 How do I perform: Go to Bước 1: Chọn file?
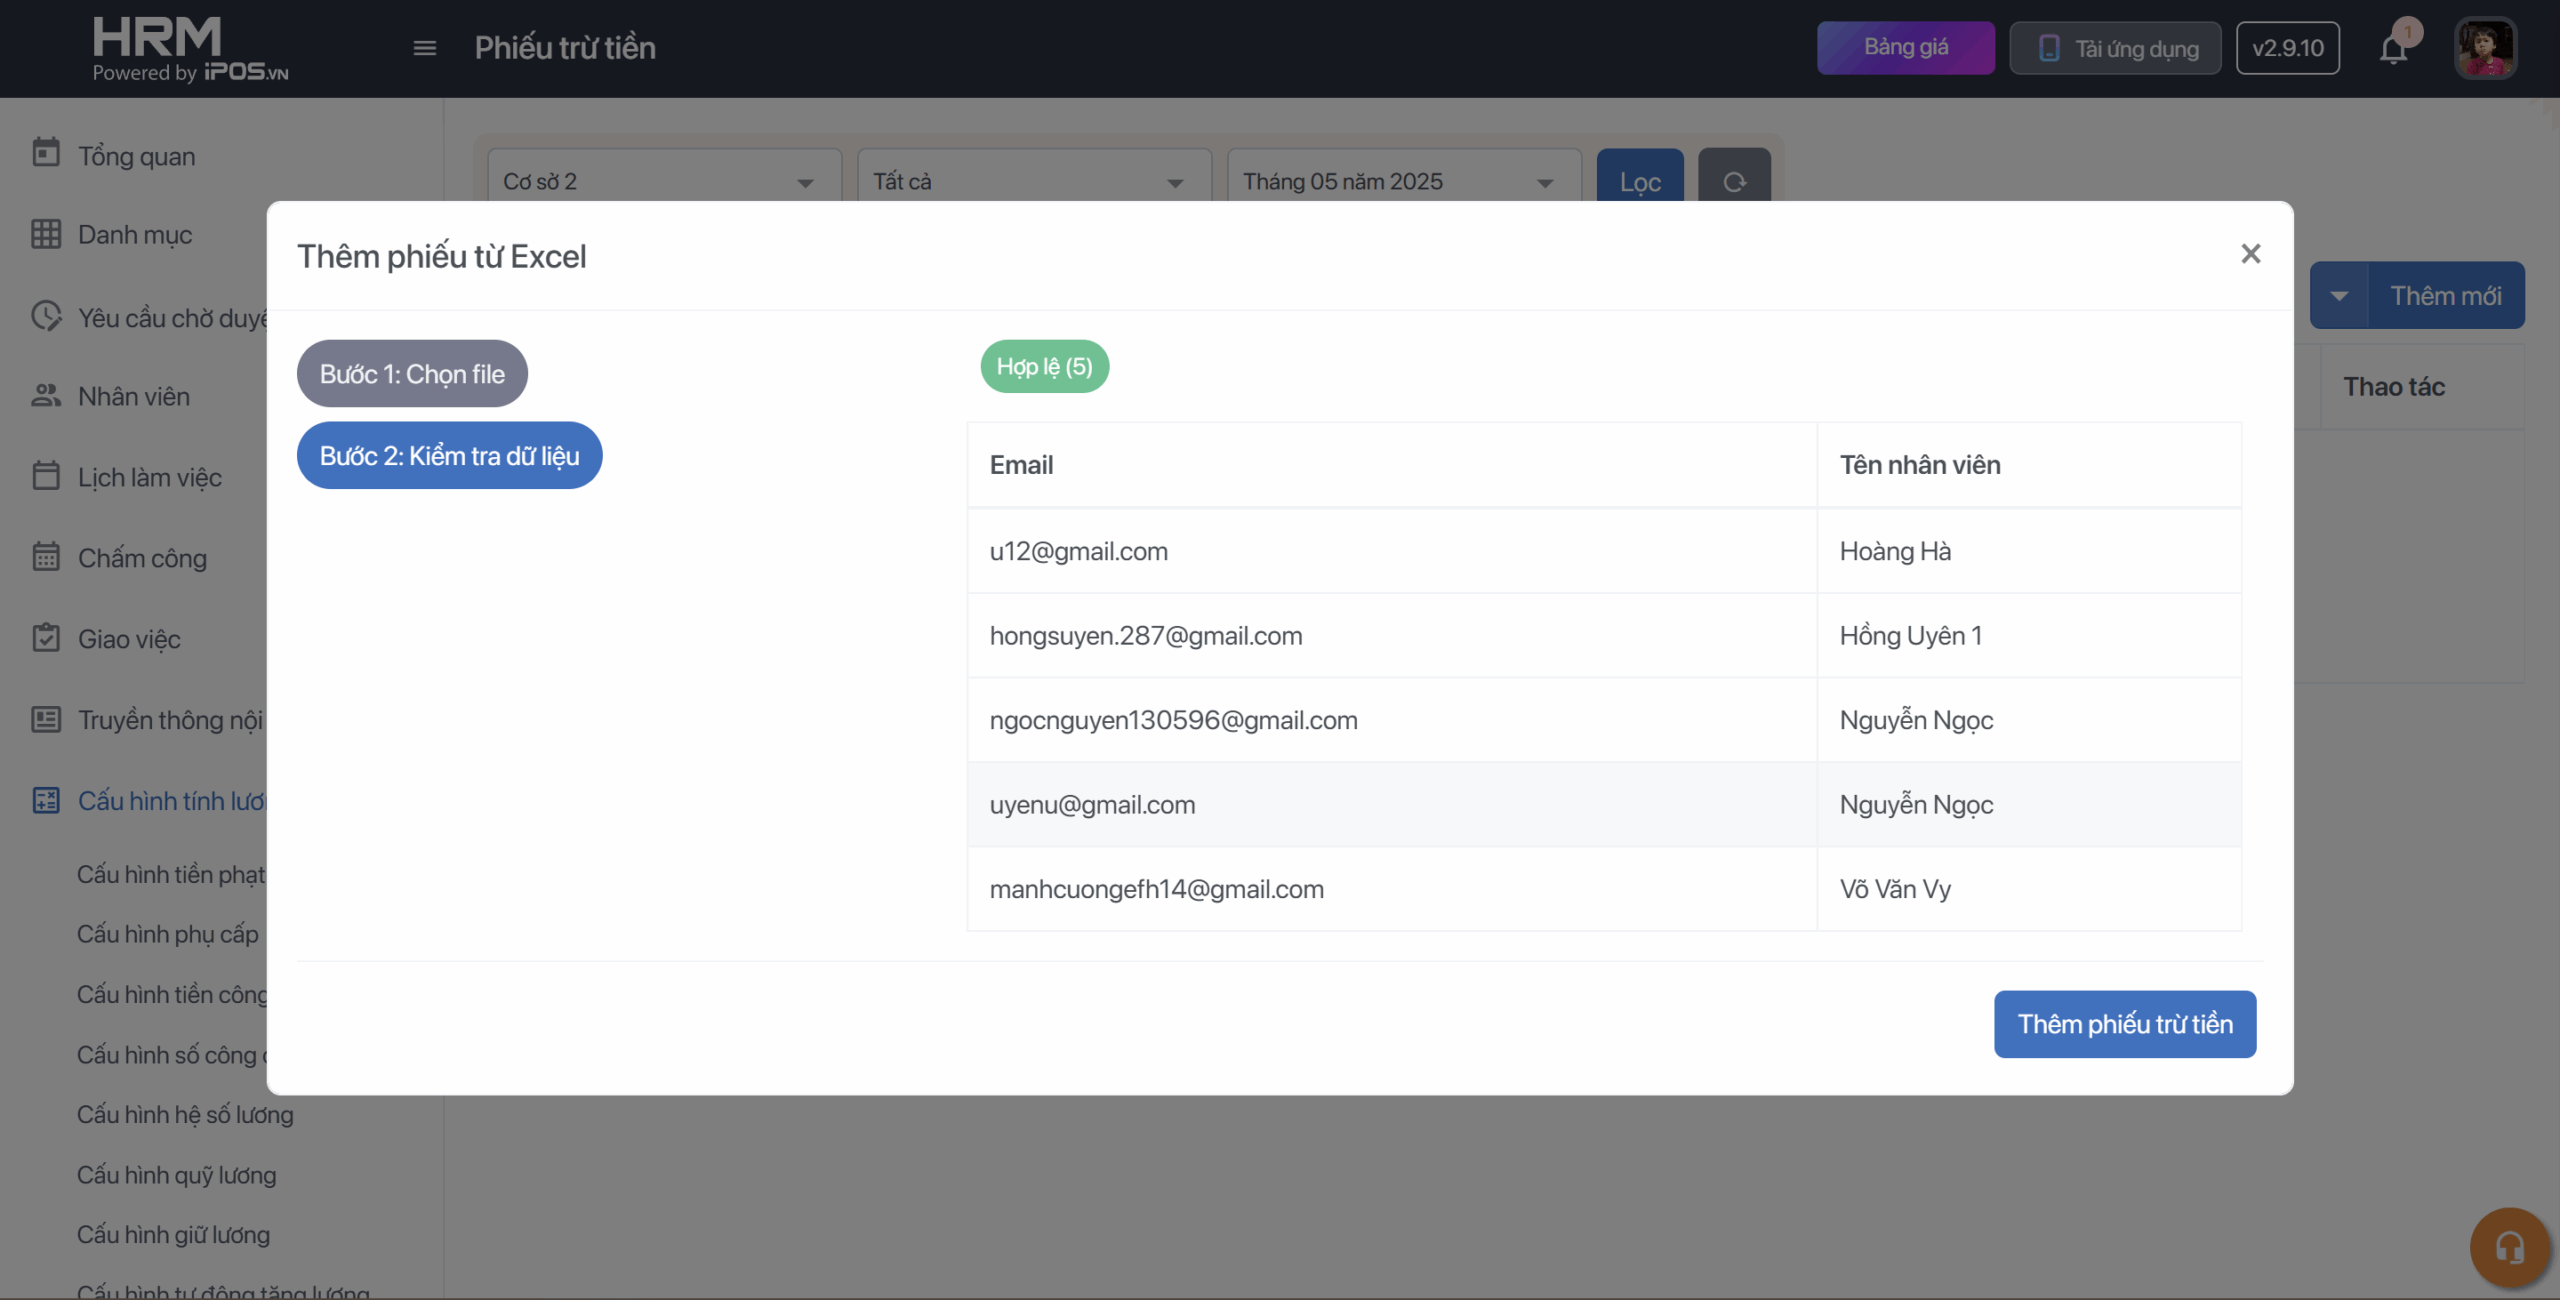(412, 374)
